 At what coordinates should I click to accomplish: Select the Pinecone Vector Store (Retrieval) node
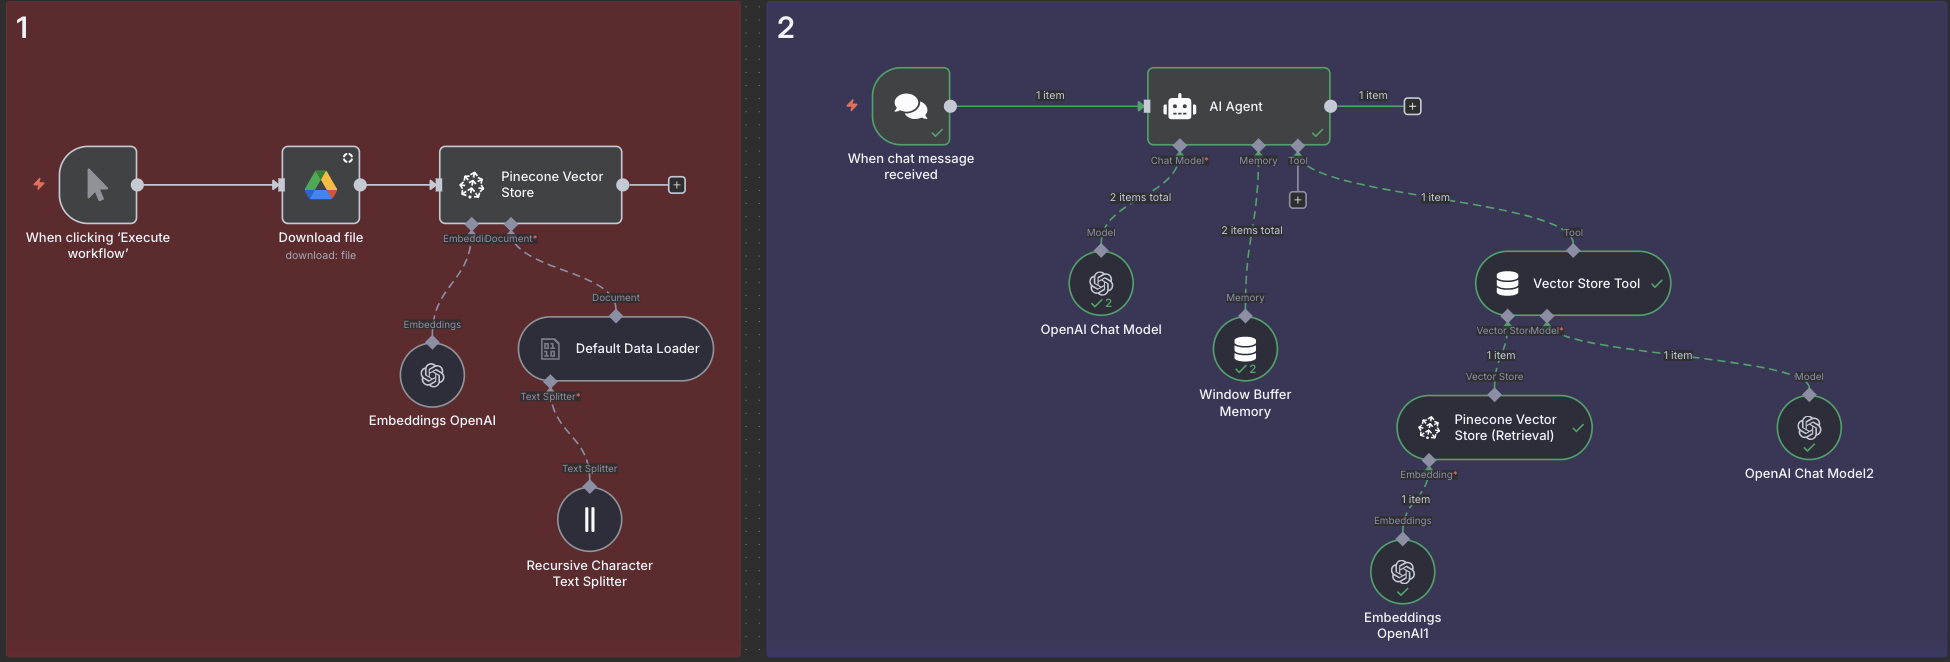click(x=1493, y=428)
